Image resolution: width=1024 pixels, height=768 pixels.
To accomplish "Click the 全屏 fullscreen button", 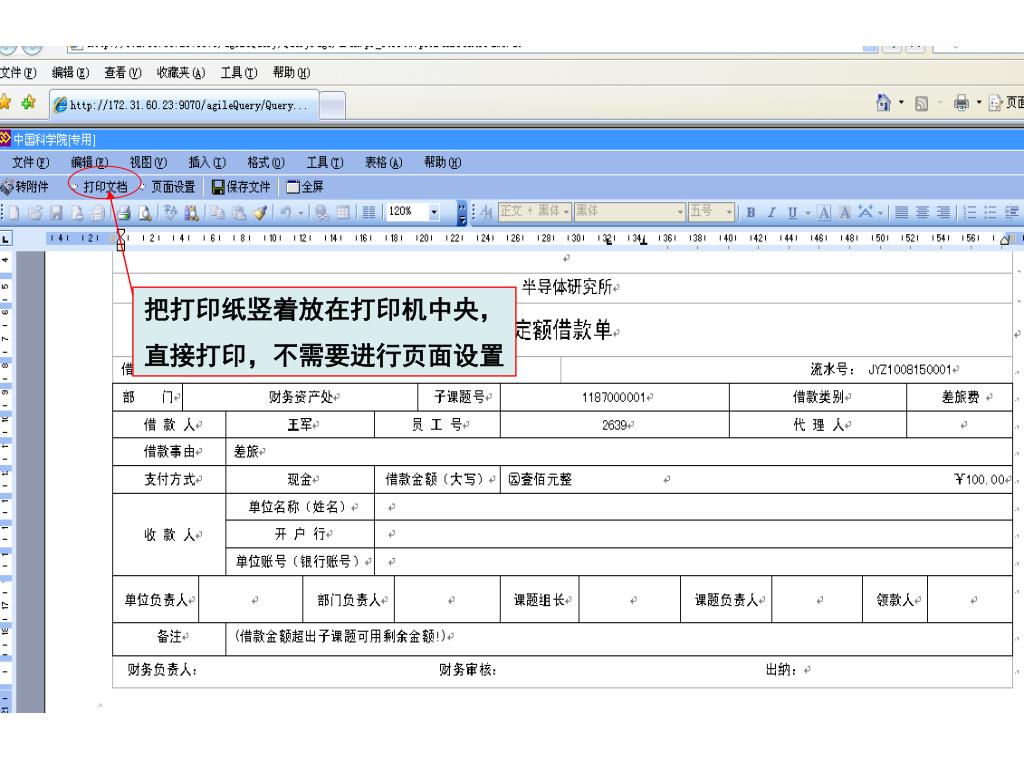I will coord(305,187).
